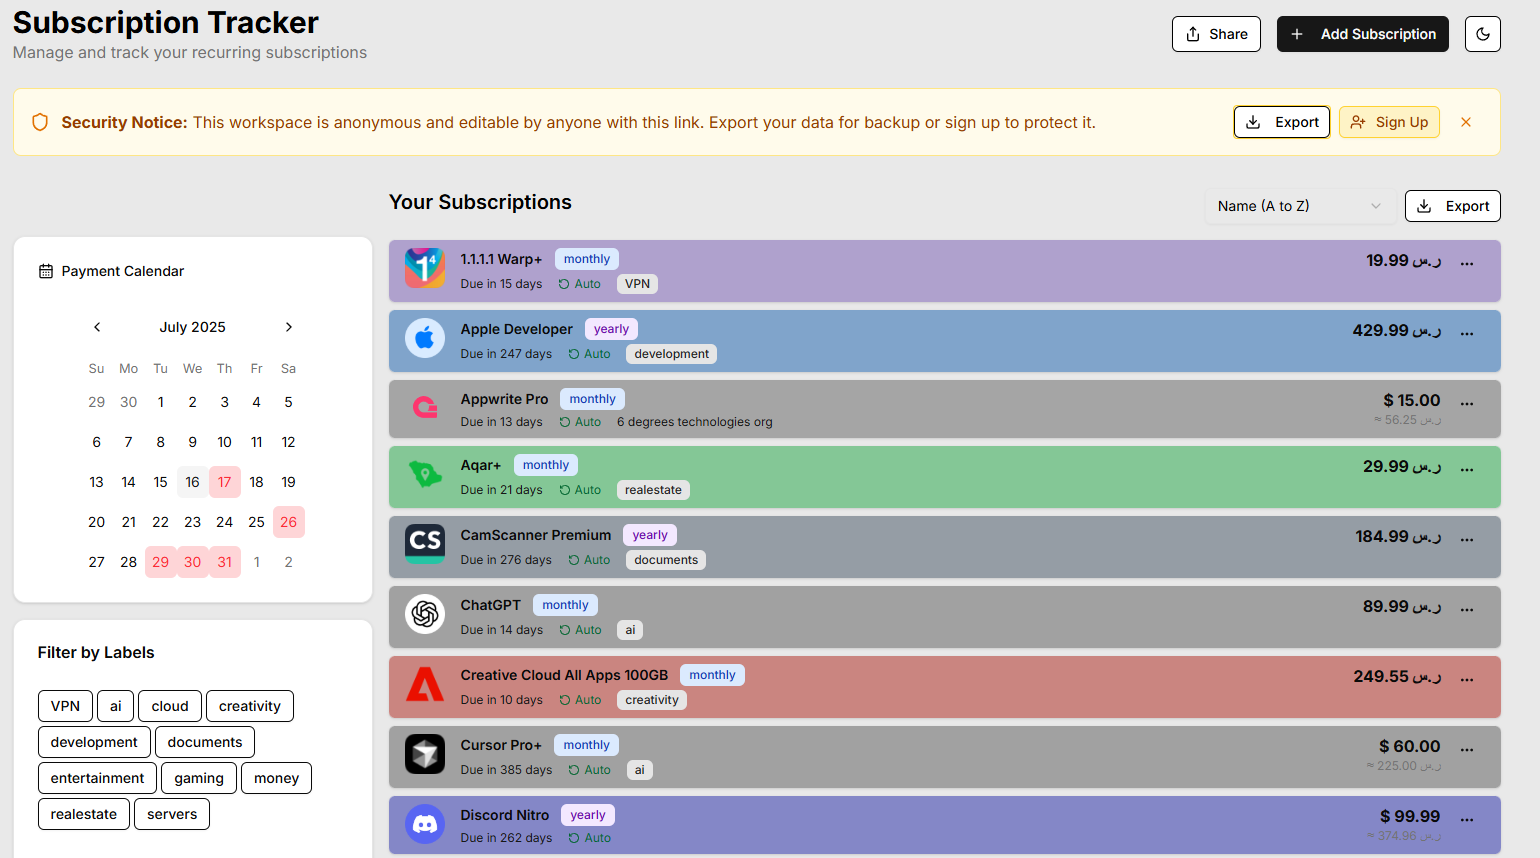Open the Name (A to Z) sort dropdown
The image size is (1540, 858).
pos(1300,206)
